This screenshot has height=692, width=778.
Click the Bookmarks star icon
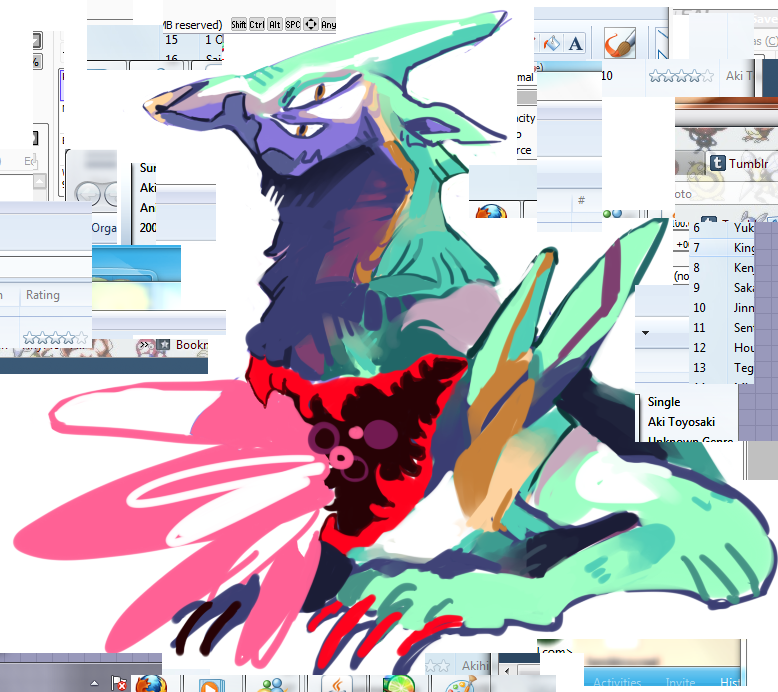point(163,344)
